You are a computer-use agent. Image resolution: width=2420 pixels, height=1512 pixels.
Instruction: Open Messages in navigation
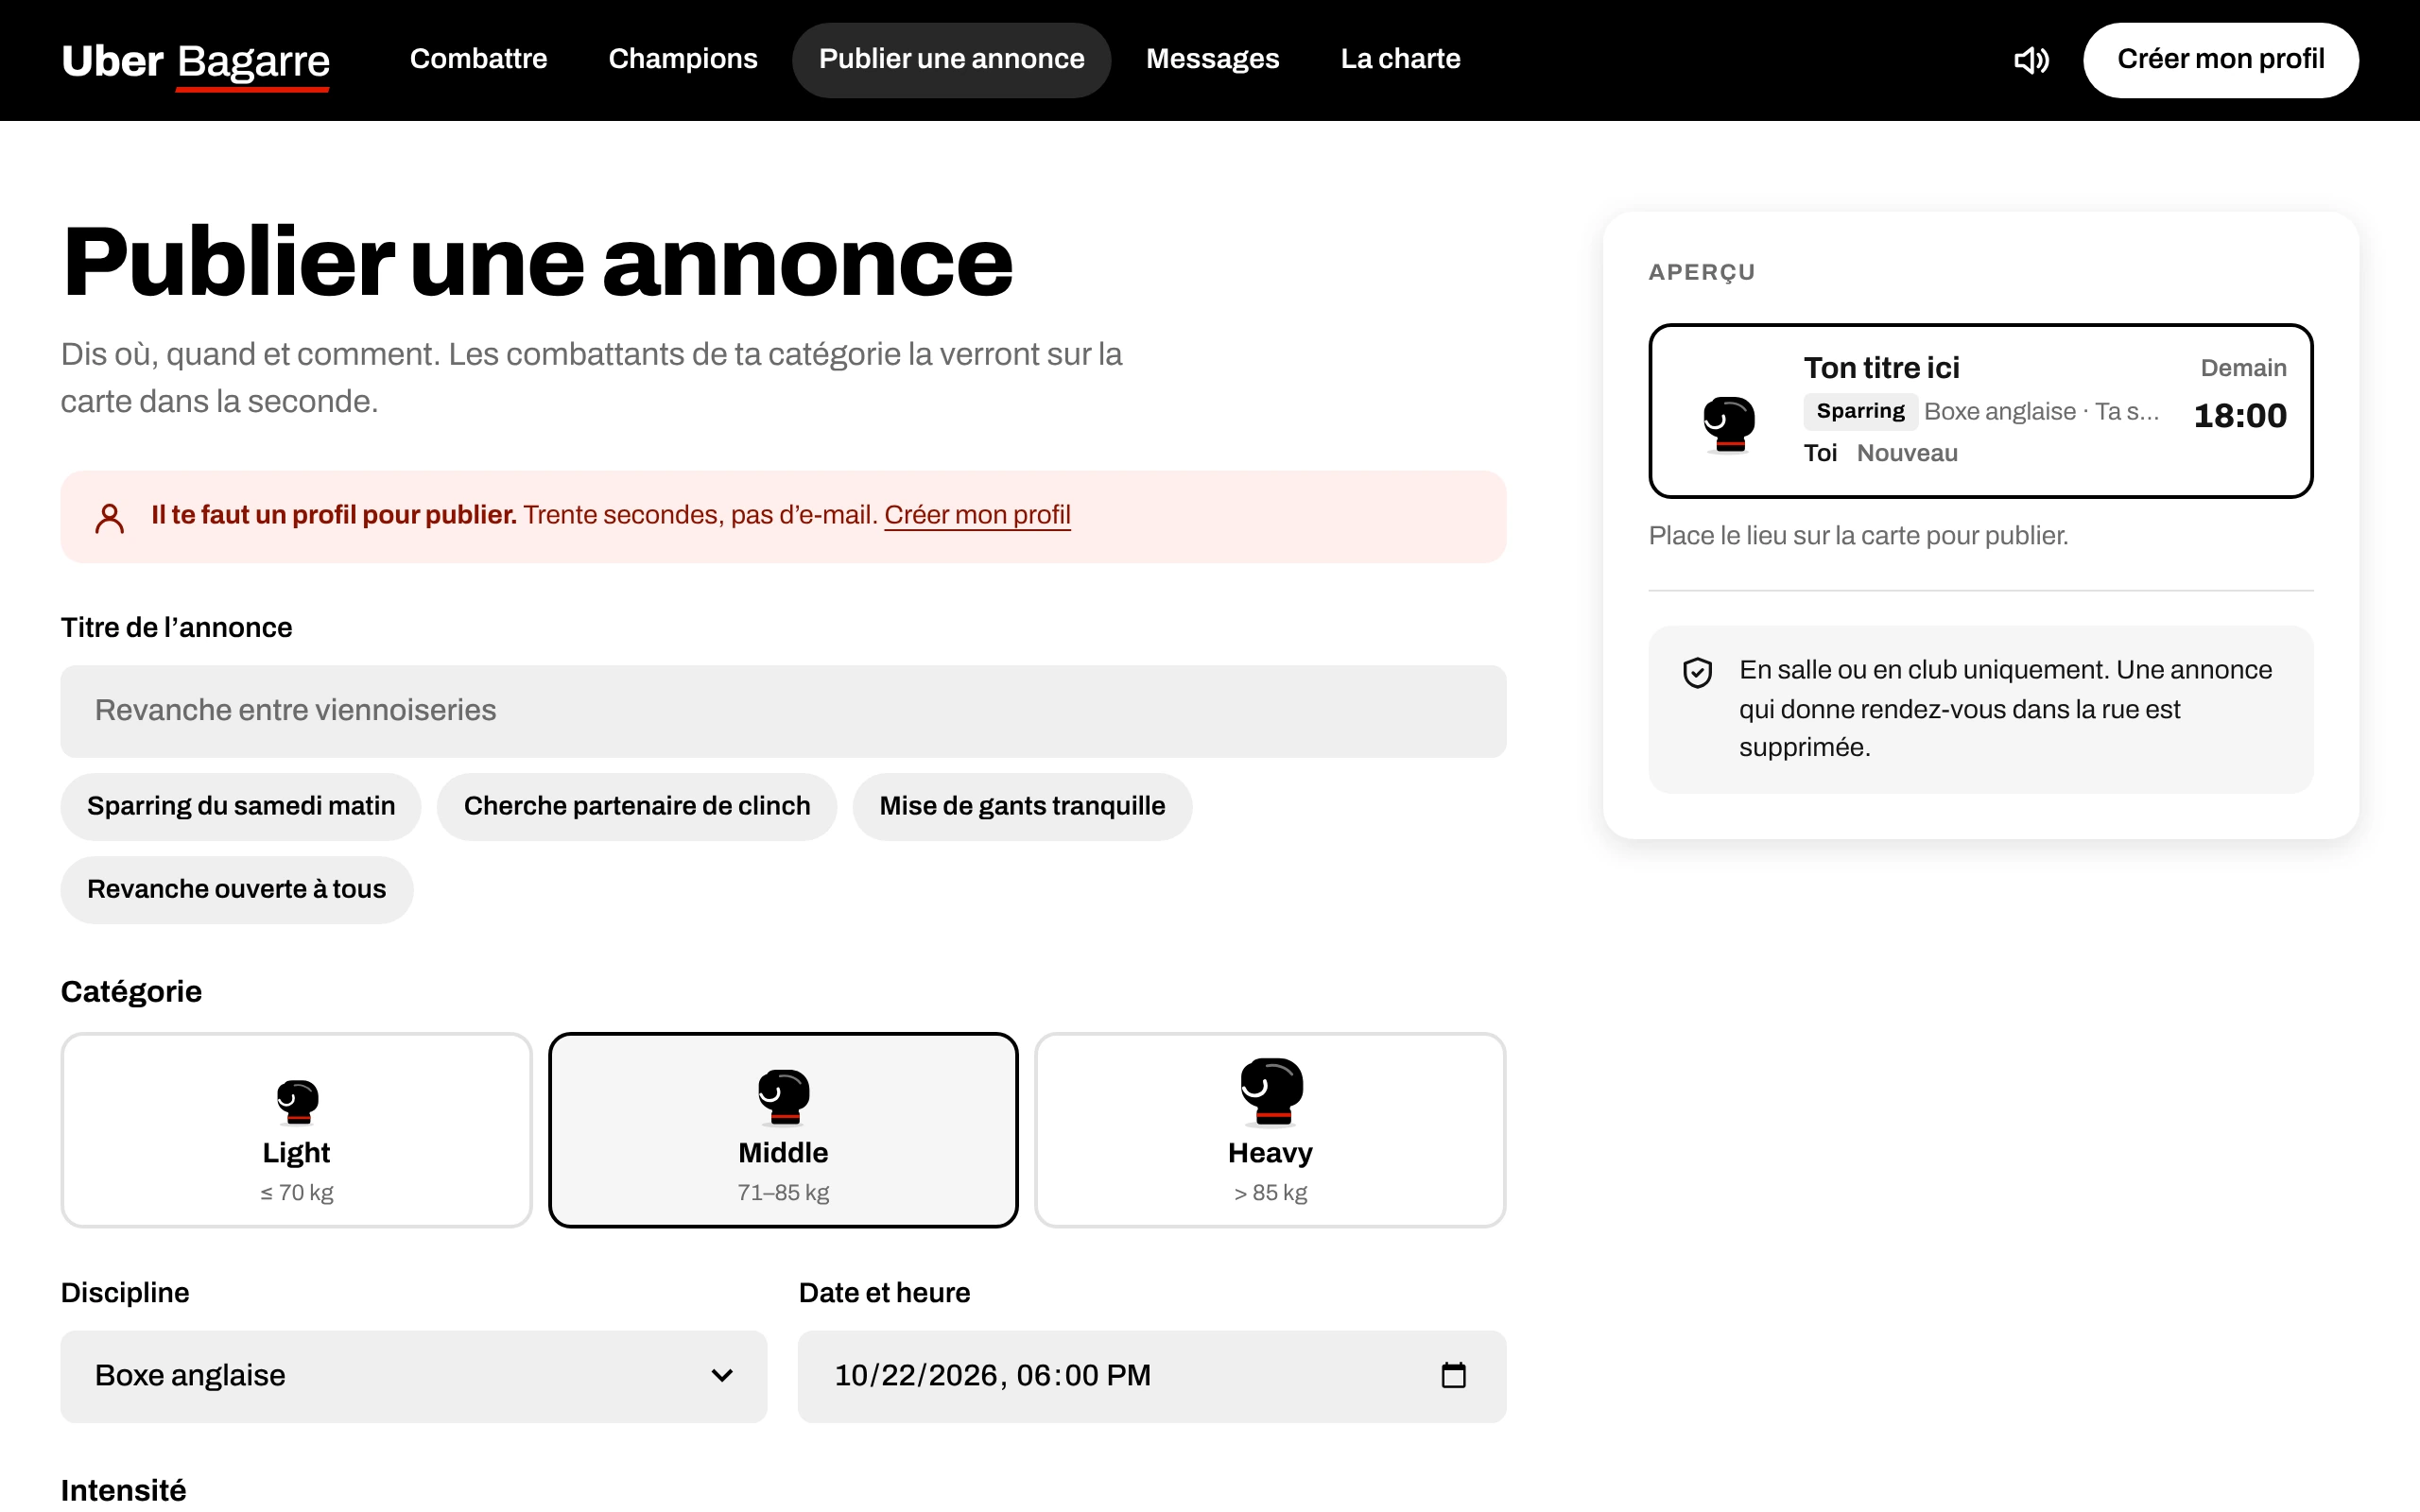(x=1212, y=59)
